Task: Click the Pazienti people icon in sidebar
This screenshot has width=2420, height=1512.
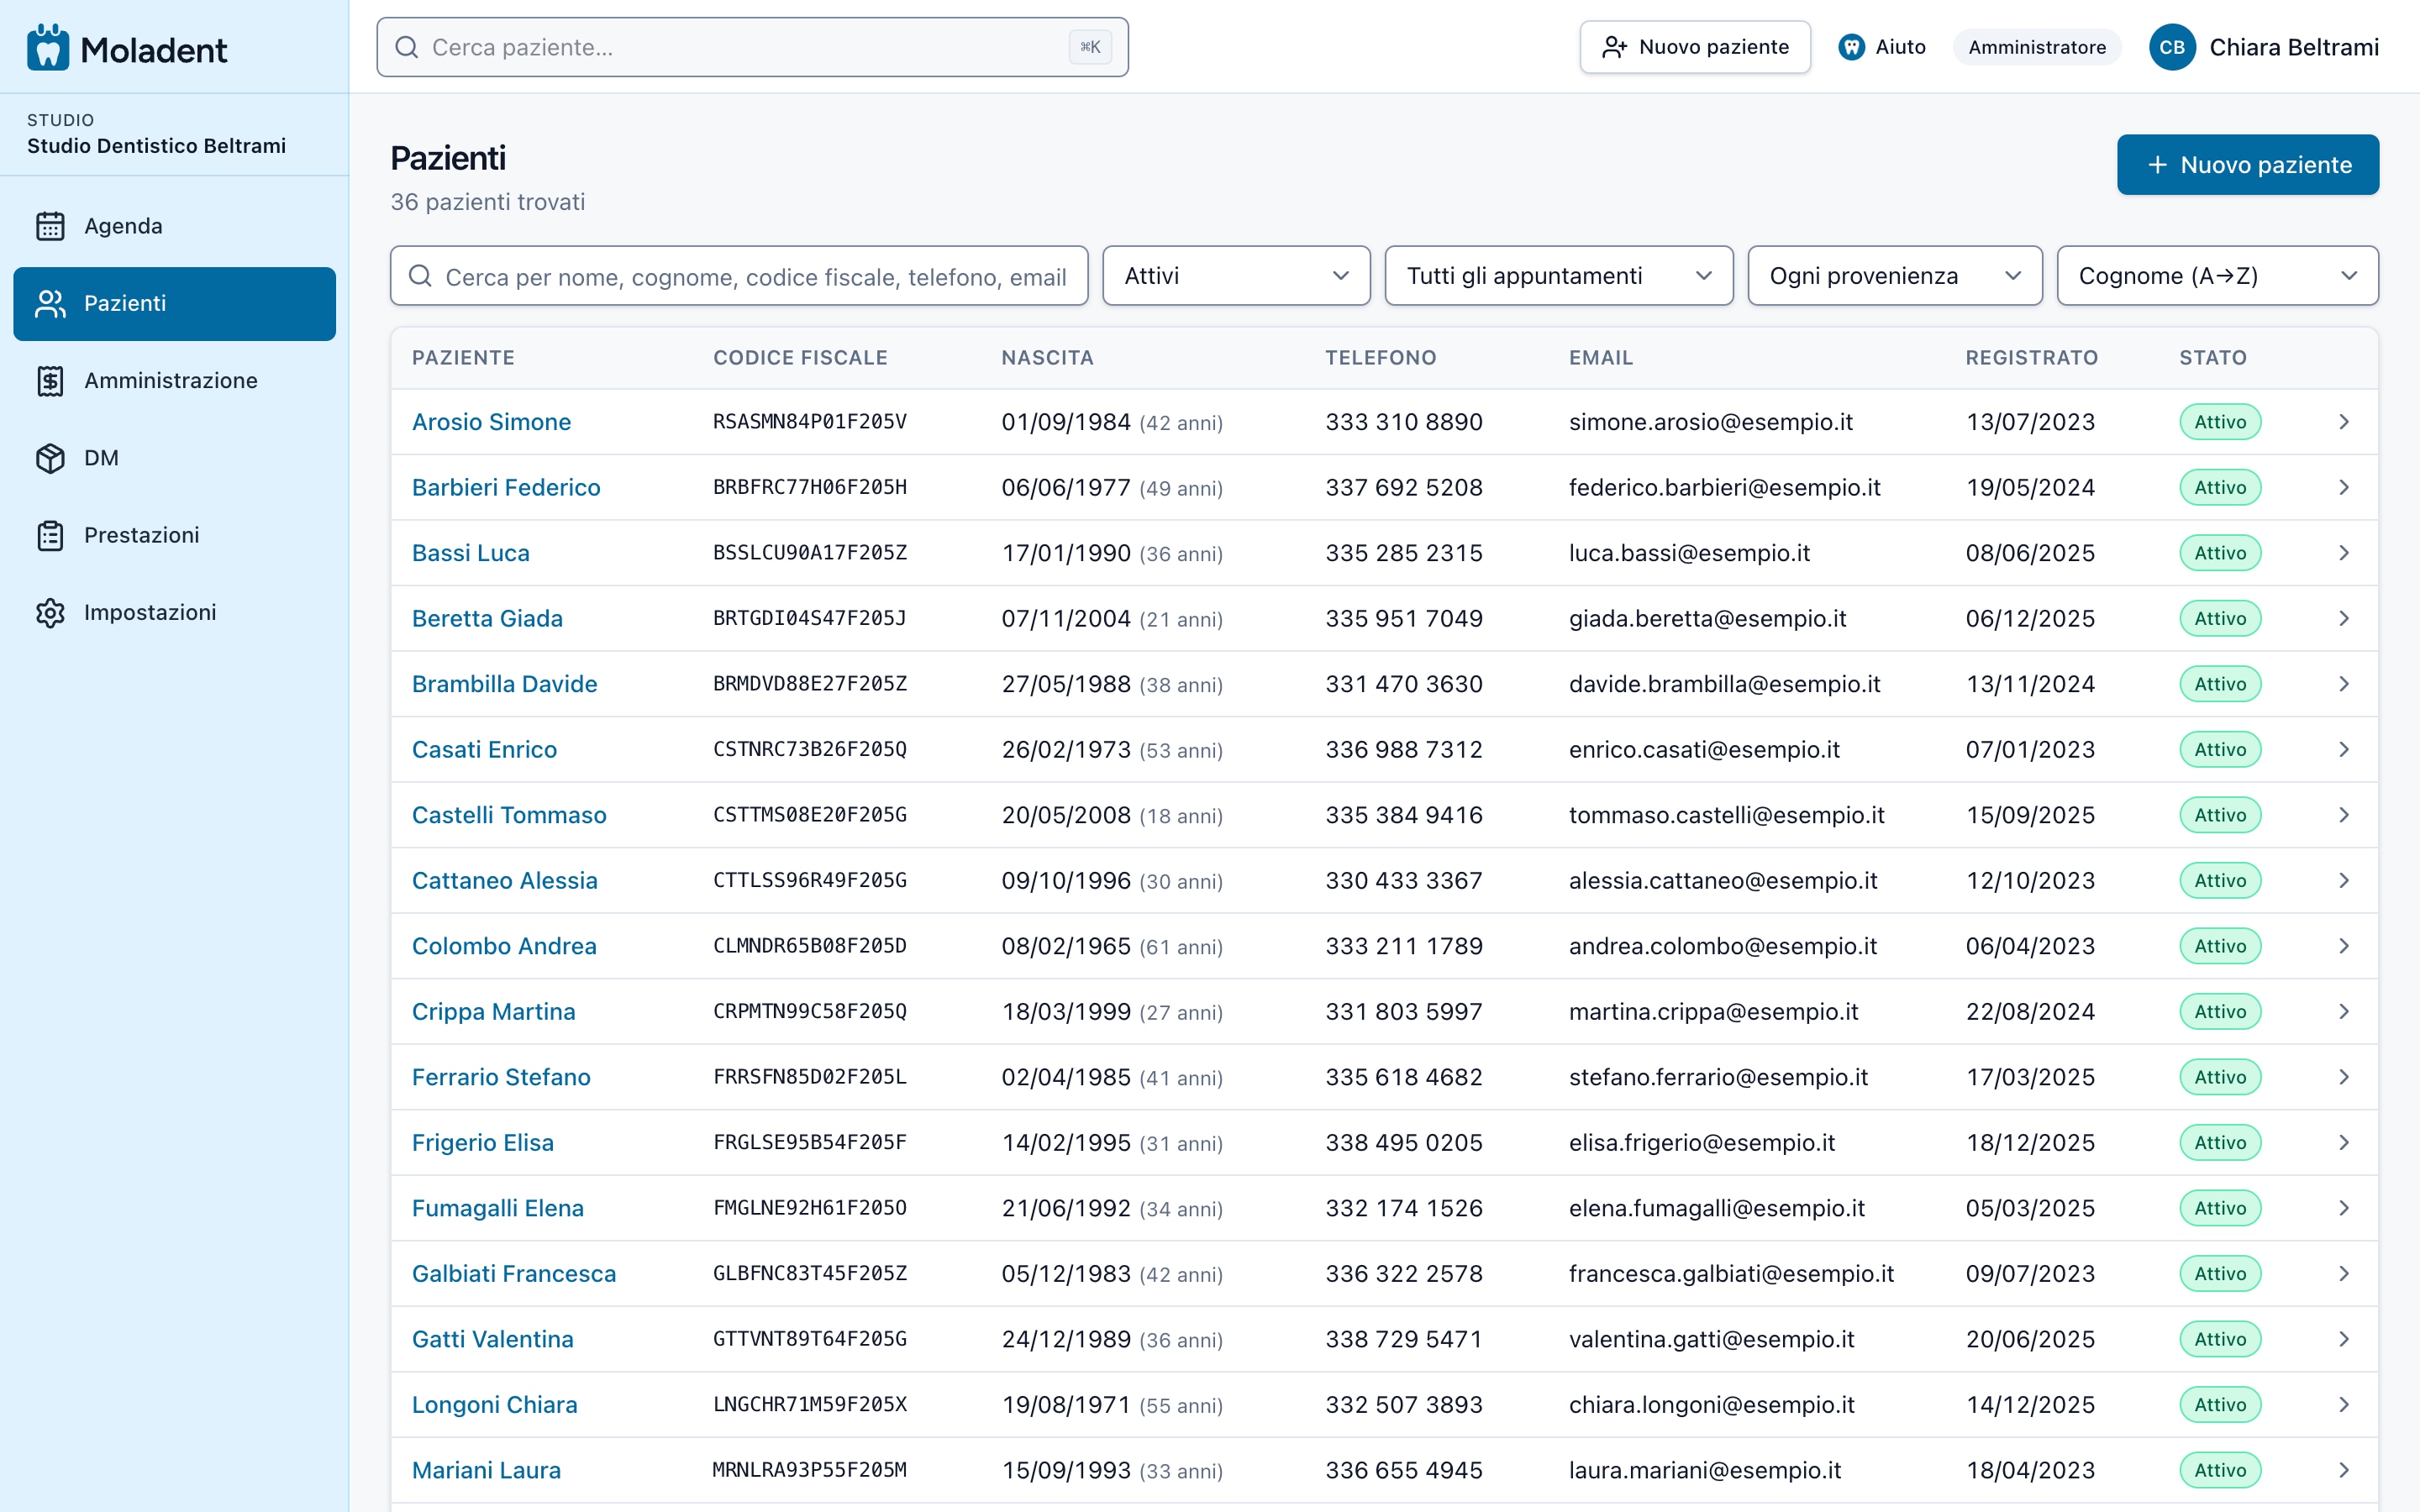Action: (x=50, y=303)
